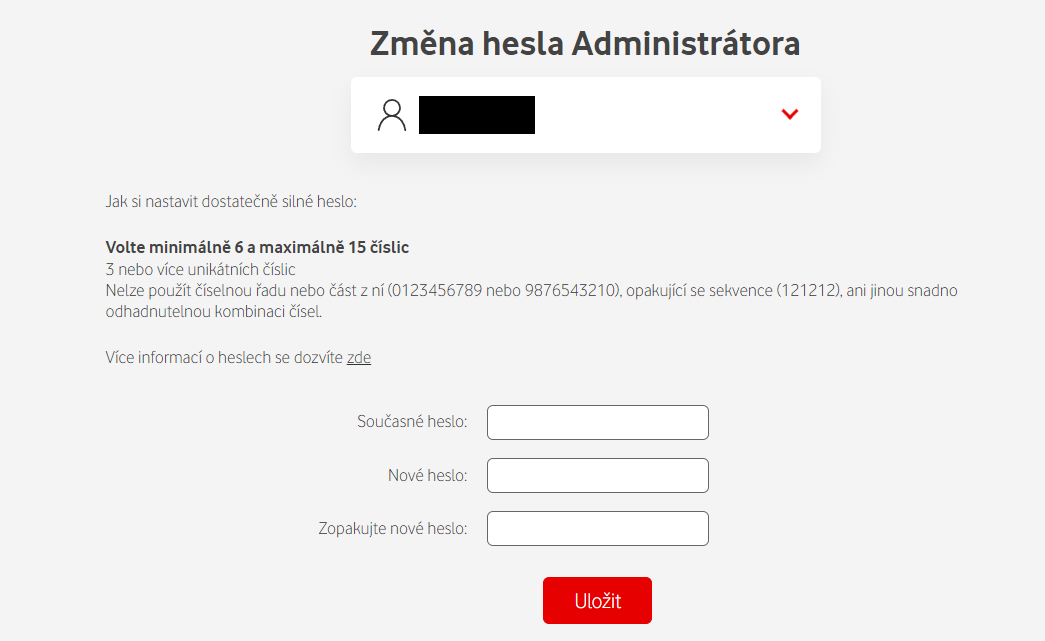Click the user profile silhouette icon
Screen dimensions: 1045x641
pos(392,115)
